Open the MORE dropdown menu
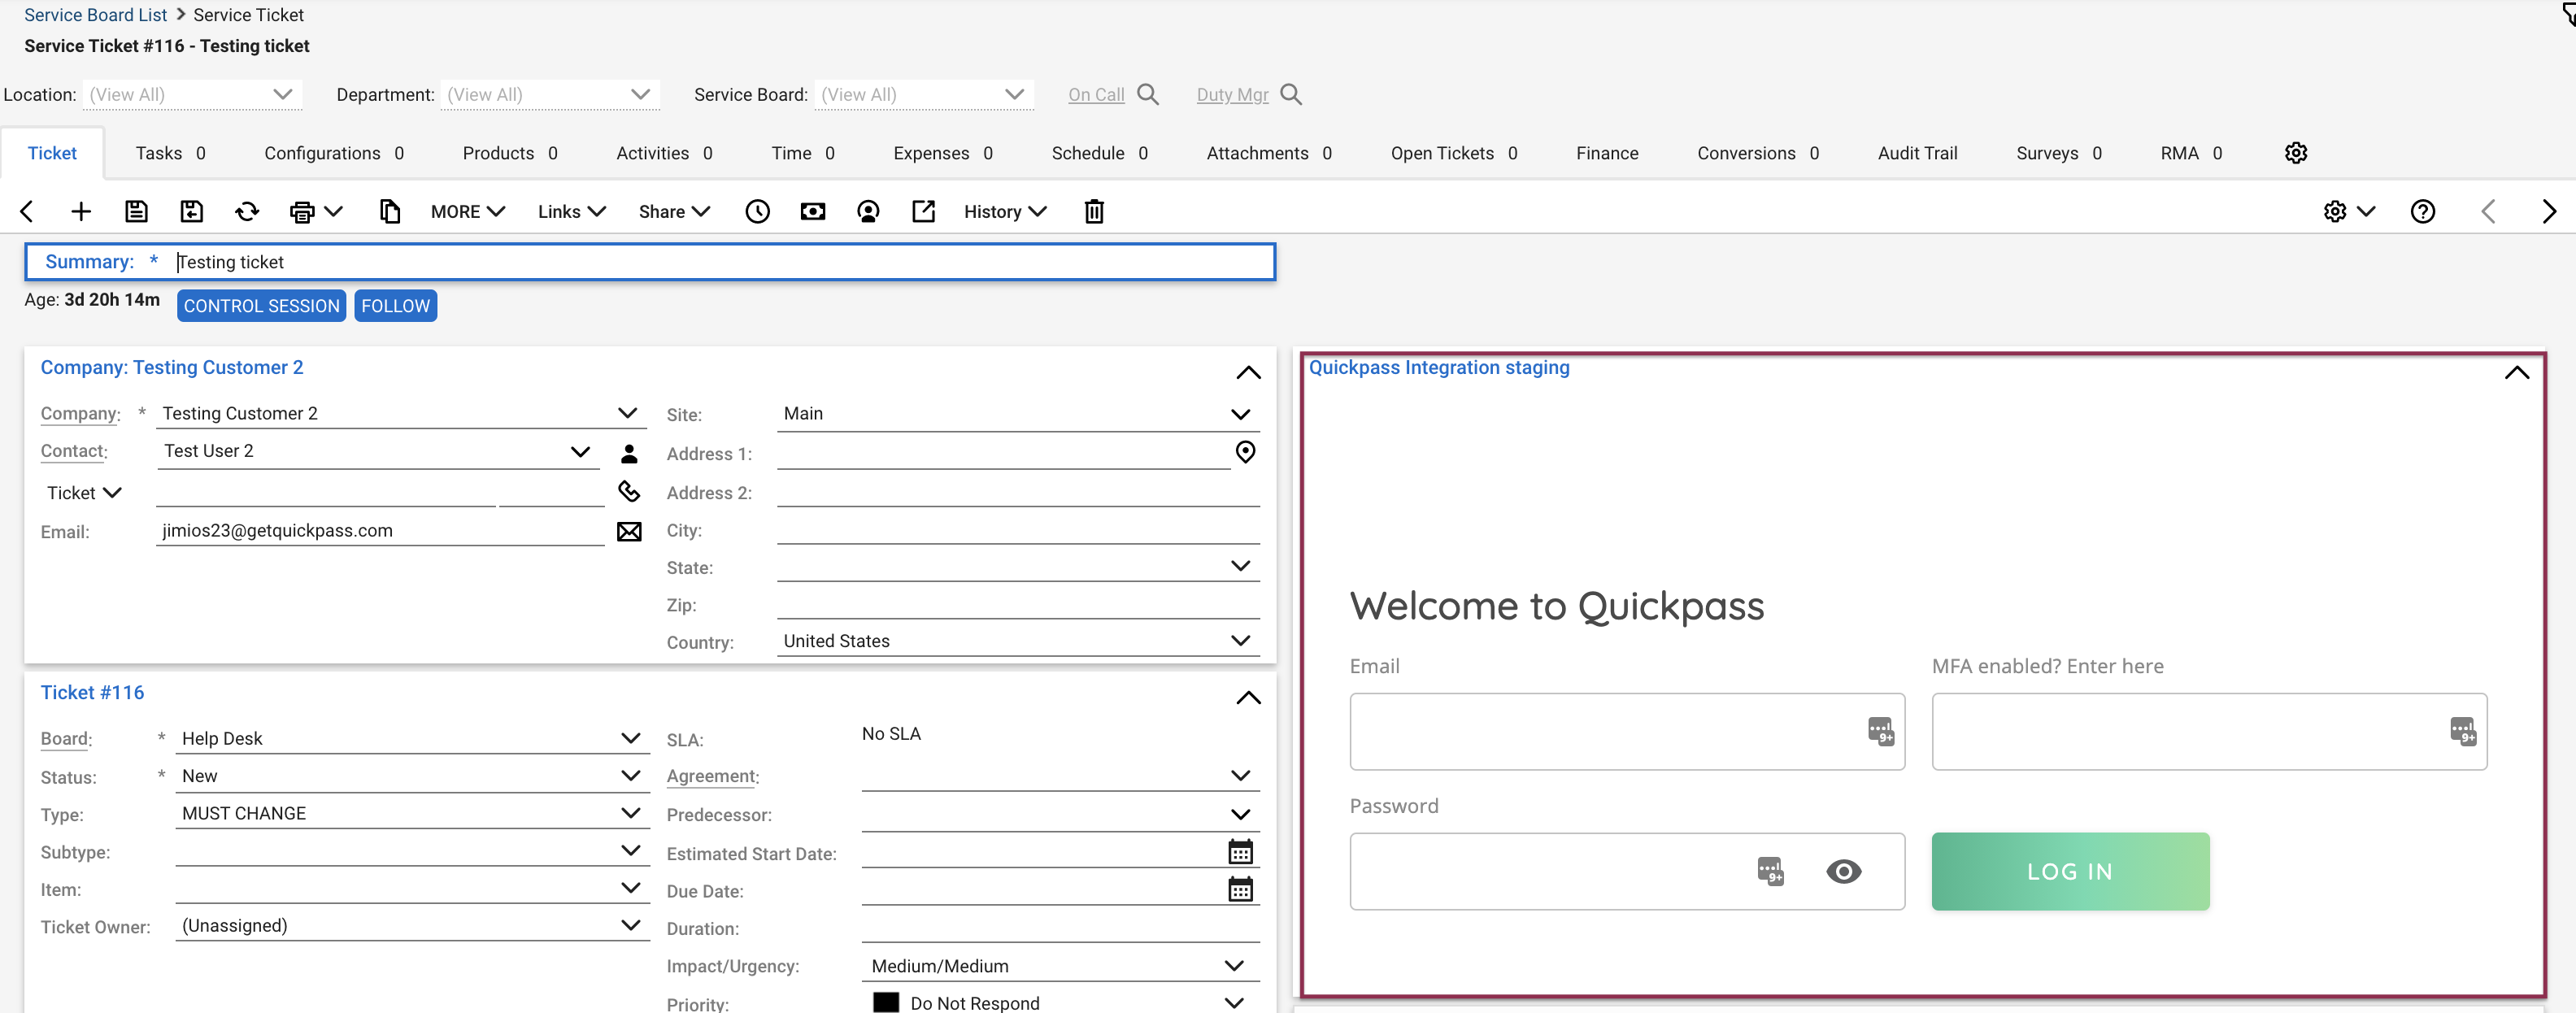 [x=466, y=211]
